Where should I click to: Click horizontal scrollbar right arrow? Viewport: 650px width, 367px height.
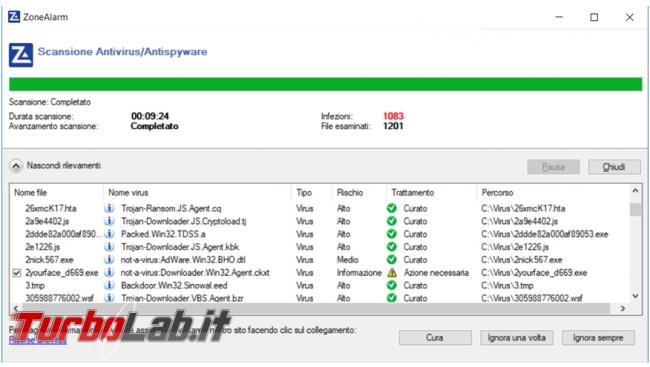[x=623, y=309]
